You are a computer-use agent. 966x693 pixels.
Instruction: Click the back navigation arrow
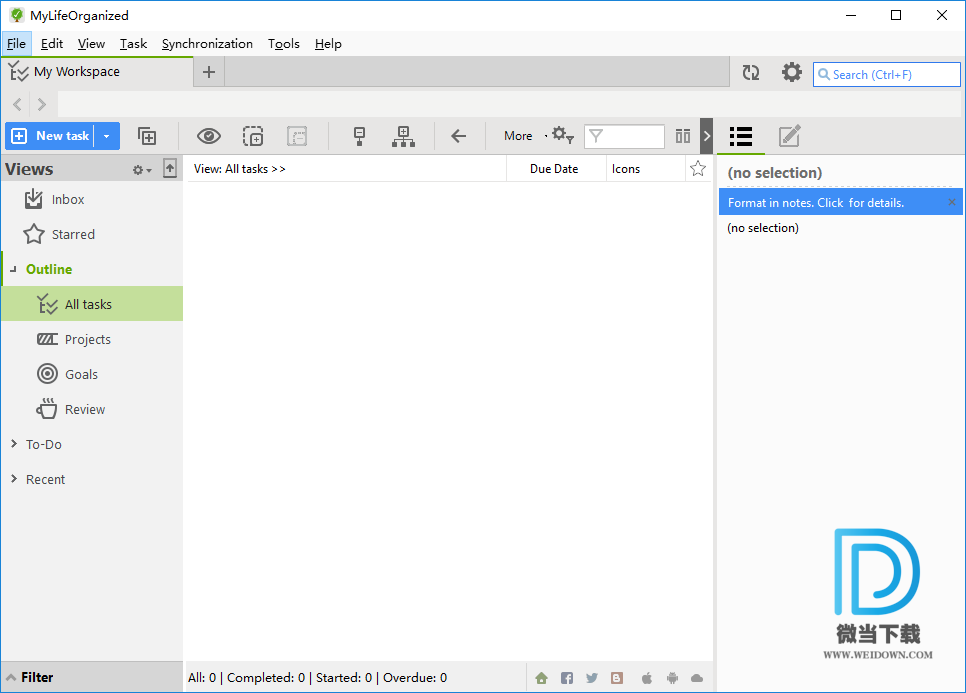pos(17,105)
